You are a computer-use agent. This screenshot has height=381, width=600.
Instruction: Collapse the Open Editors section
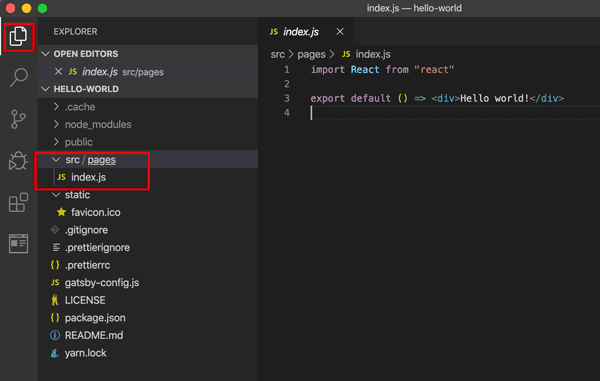46,54
